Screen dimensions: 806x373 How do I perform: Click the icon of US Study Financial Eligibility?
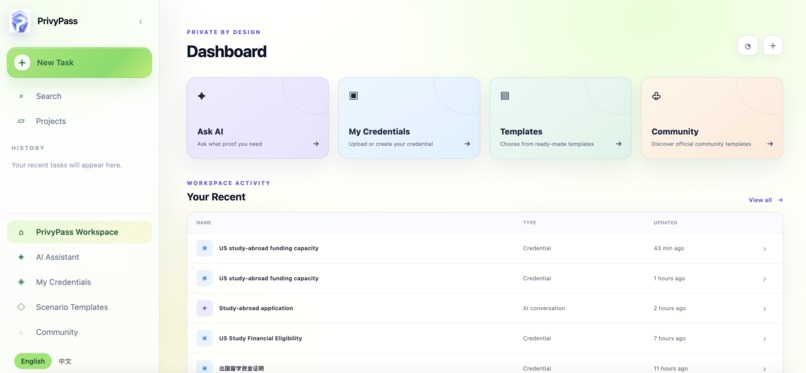click(x=205, y=339)
